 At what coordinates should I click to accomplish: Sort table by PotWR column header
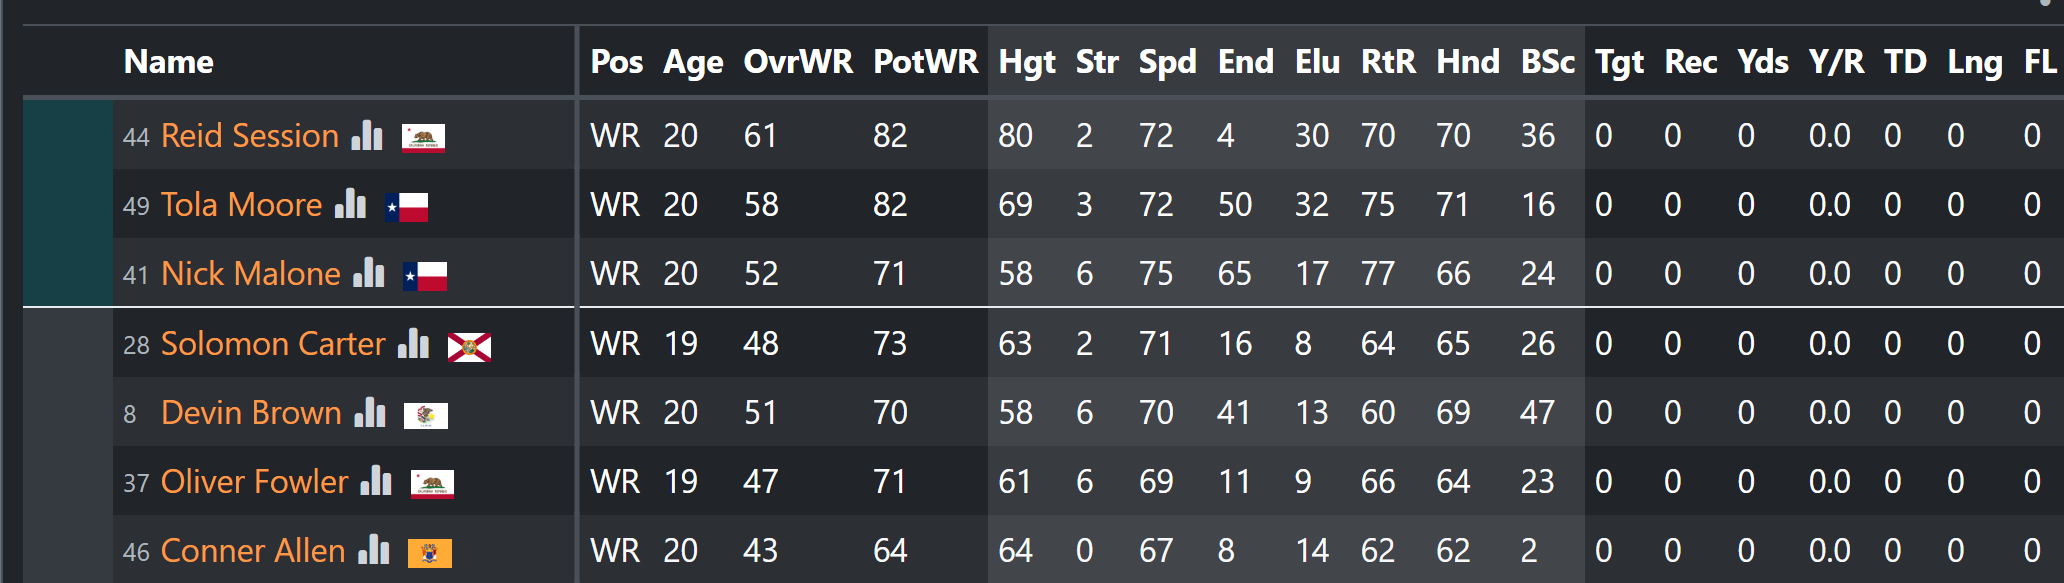pos(925,62)
